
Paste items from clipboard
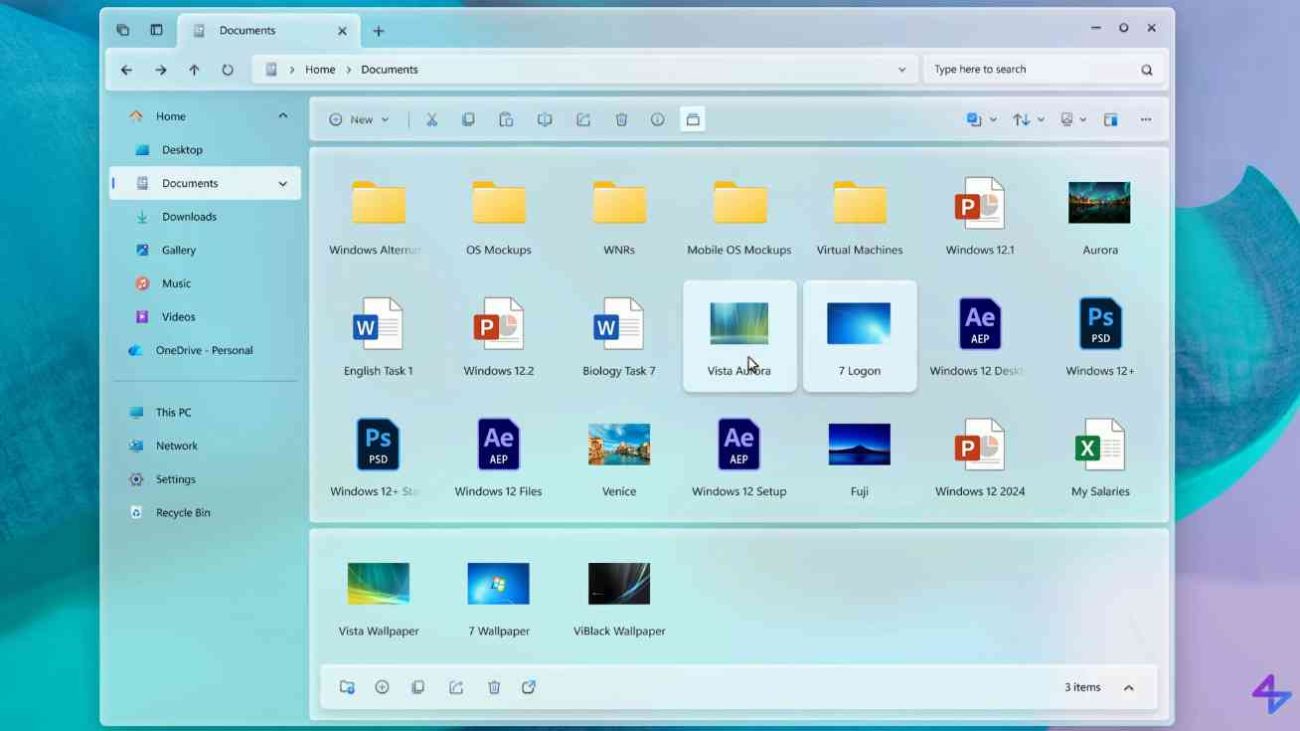[505, 119]
